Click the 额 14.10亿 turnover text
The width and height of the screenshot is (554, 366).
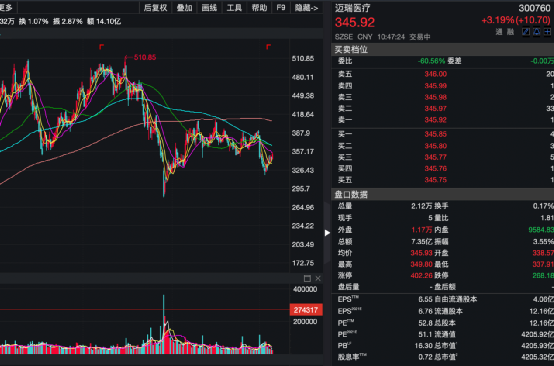tap(104, 22)
